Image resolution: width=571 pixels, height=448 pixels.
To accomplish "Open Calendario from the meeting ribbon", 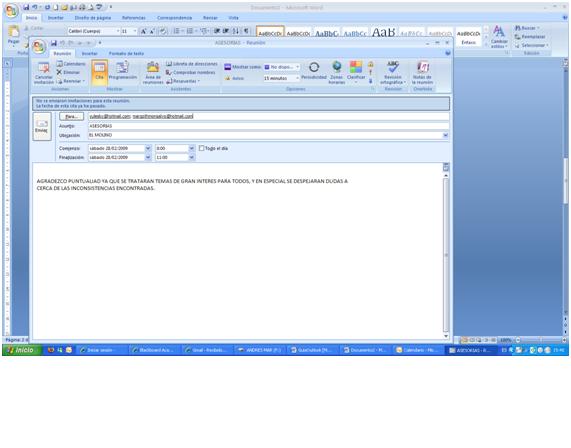I will click(71, 64).
